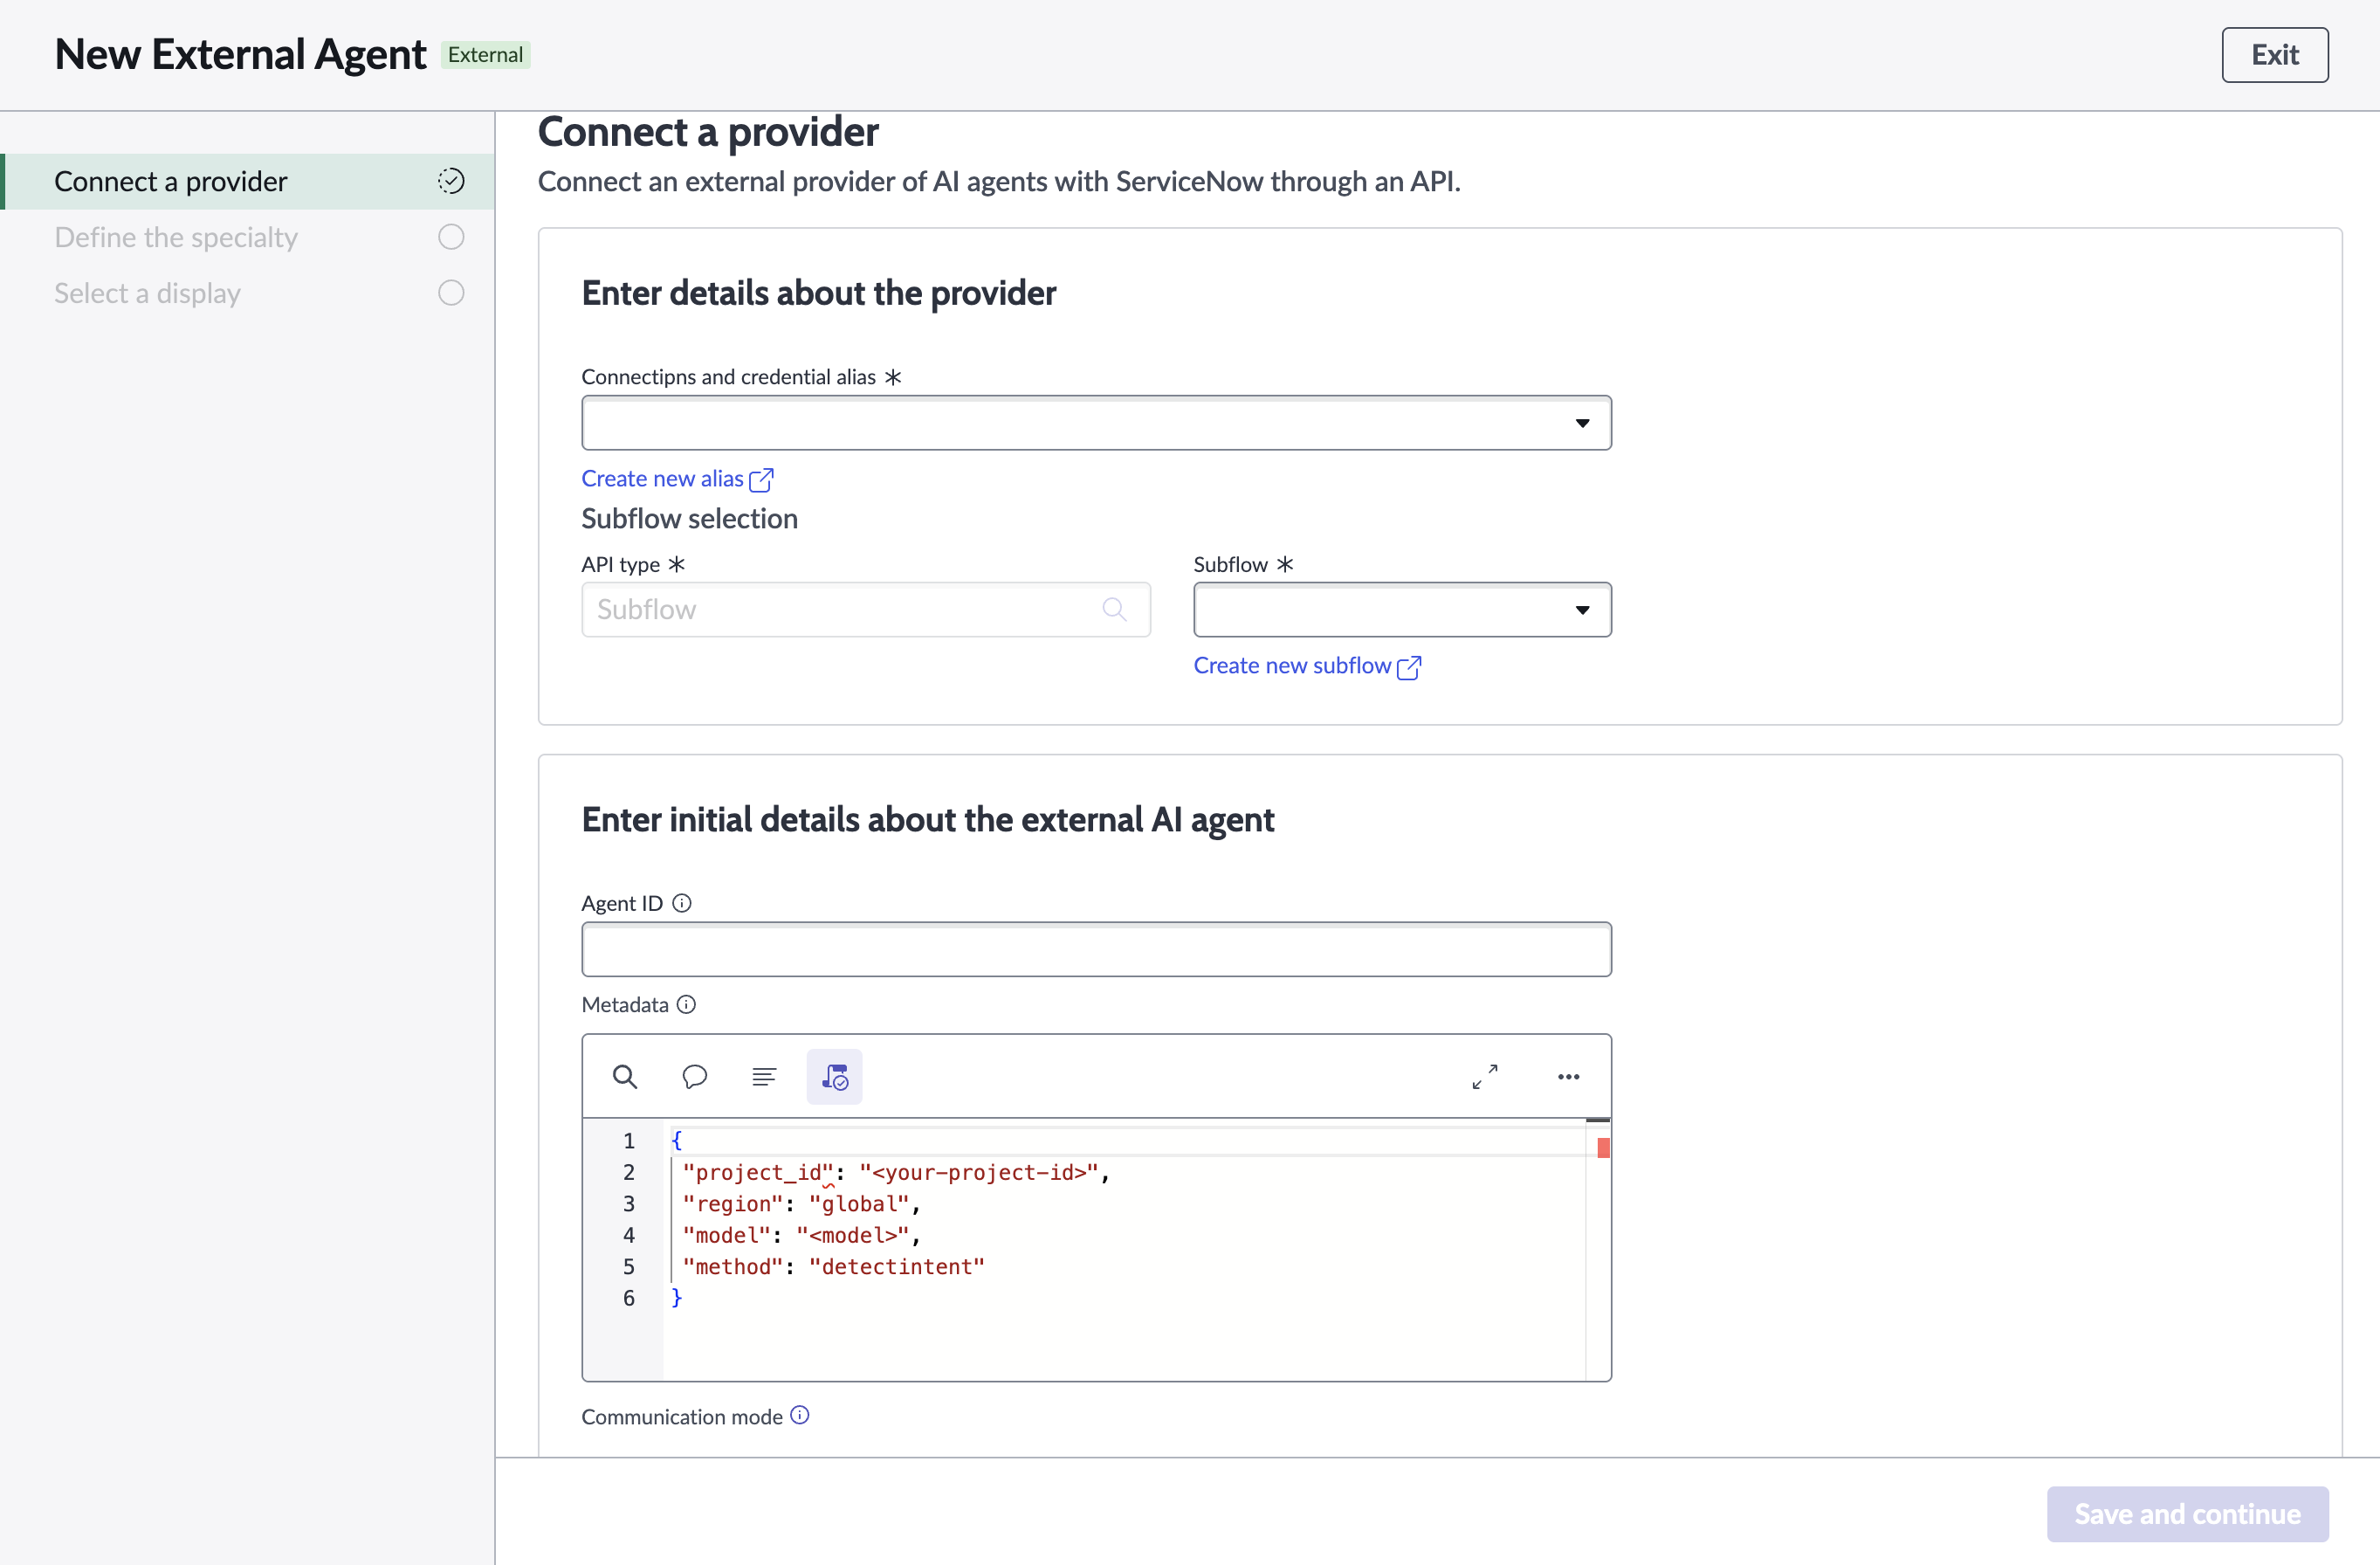Image resolution: width=2380 pixels, height=1565 pixels.
Task: Open the more options ellipsis in editor
Action: [x=1569, y=1077]
